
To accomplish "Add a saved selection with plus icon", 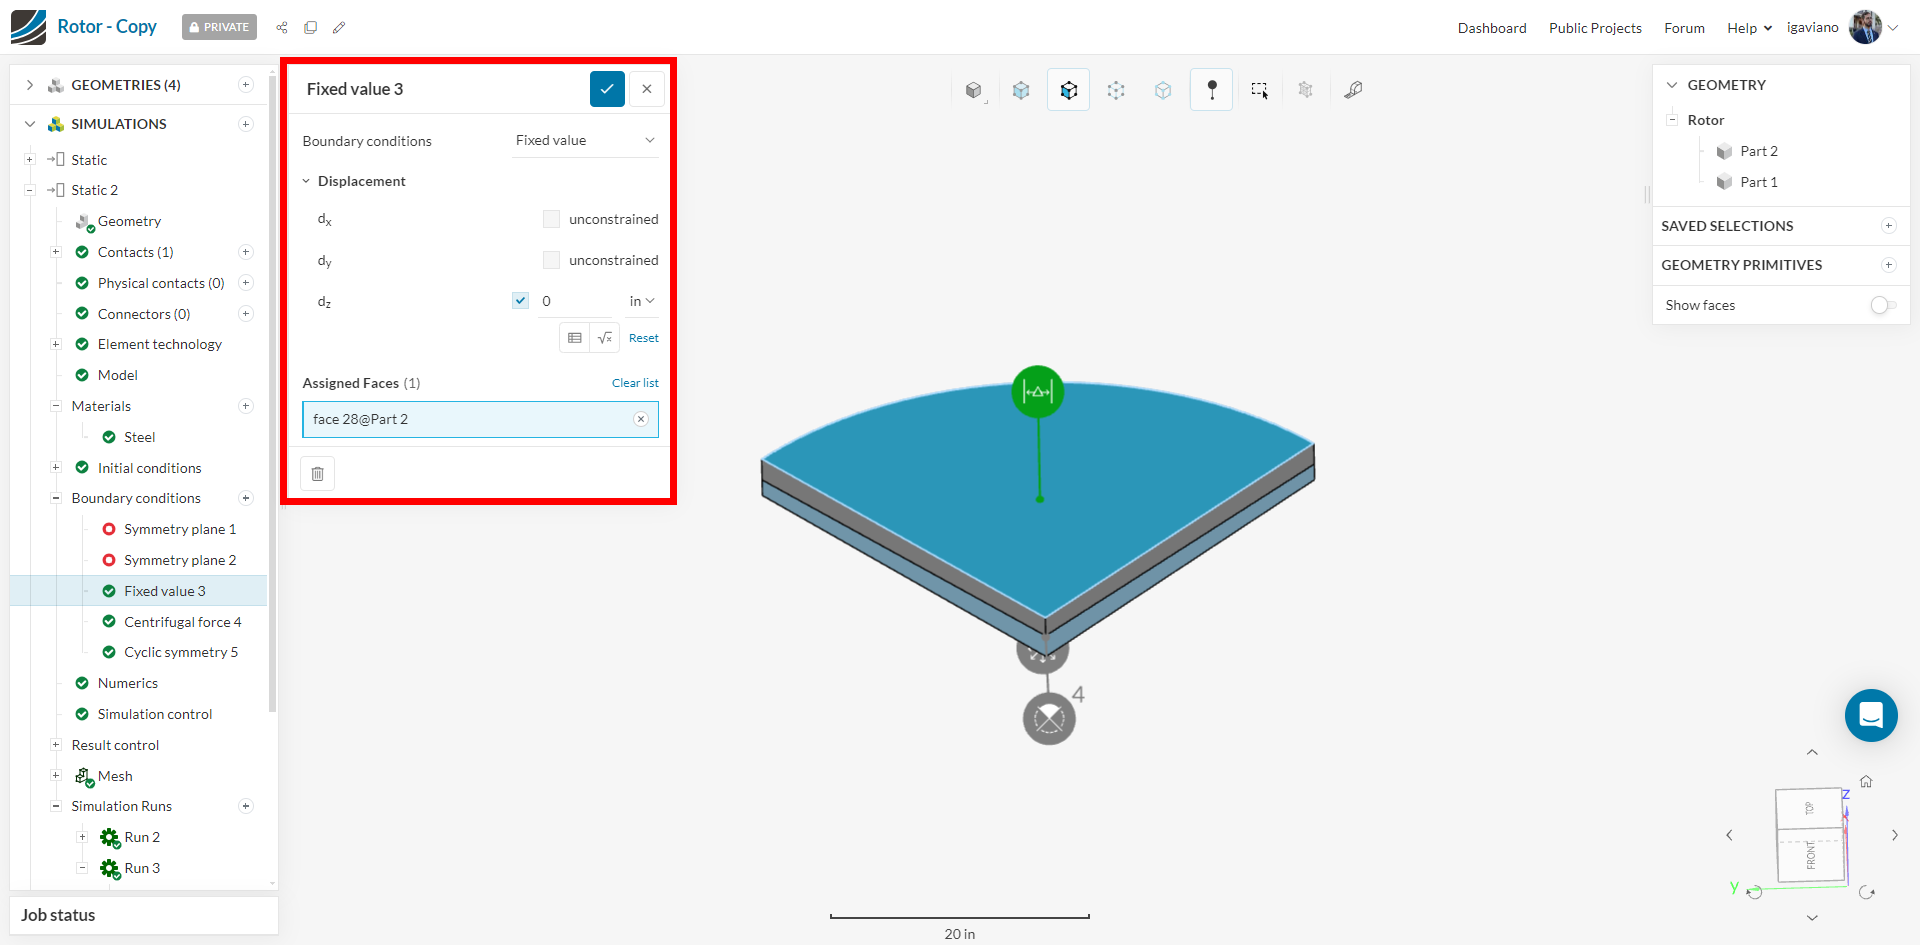I will (x=1889, y=226).
